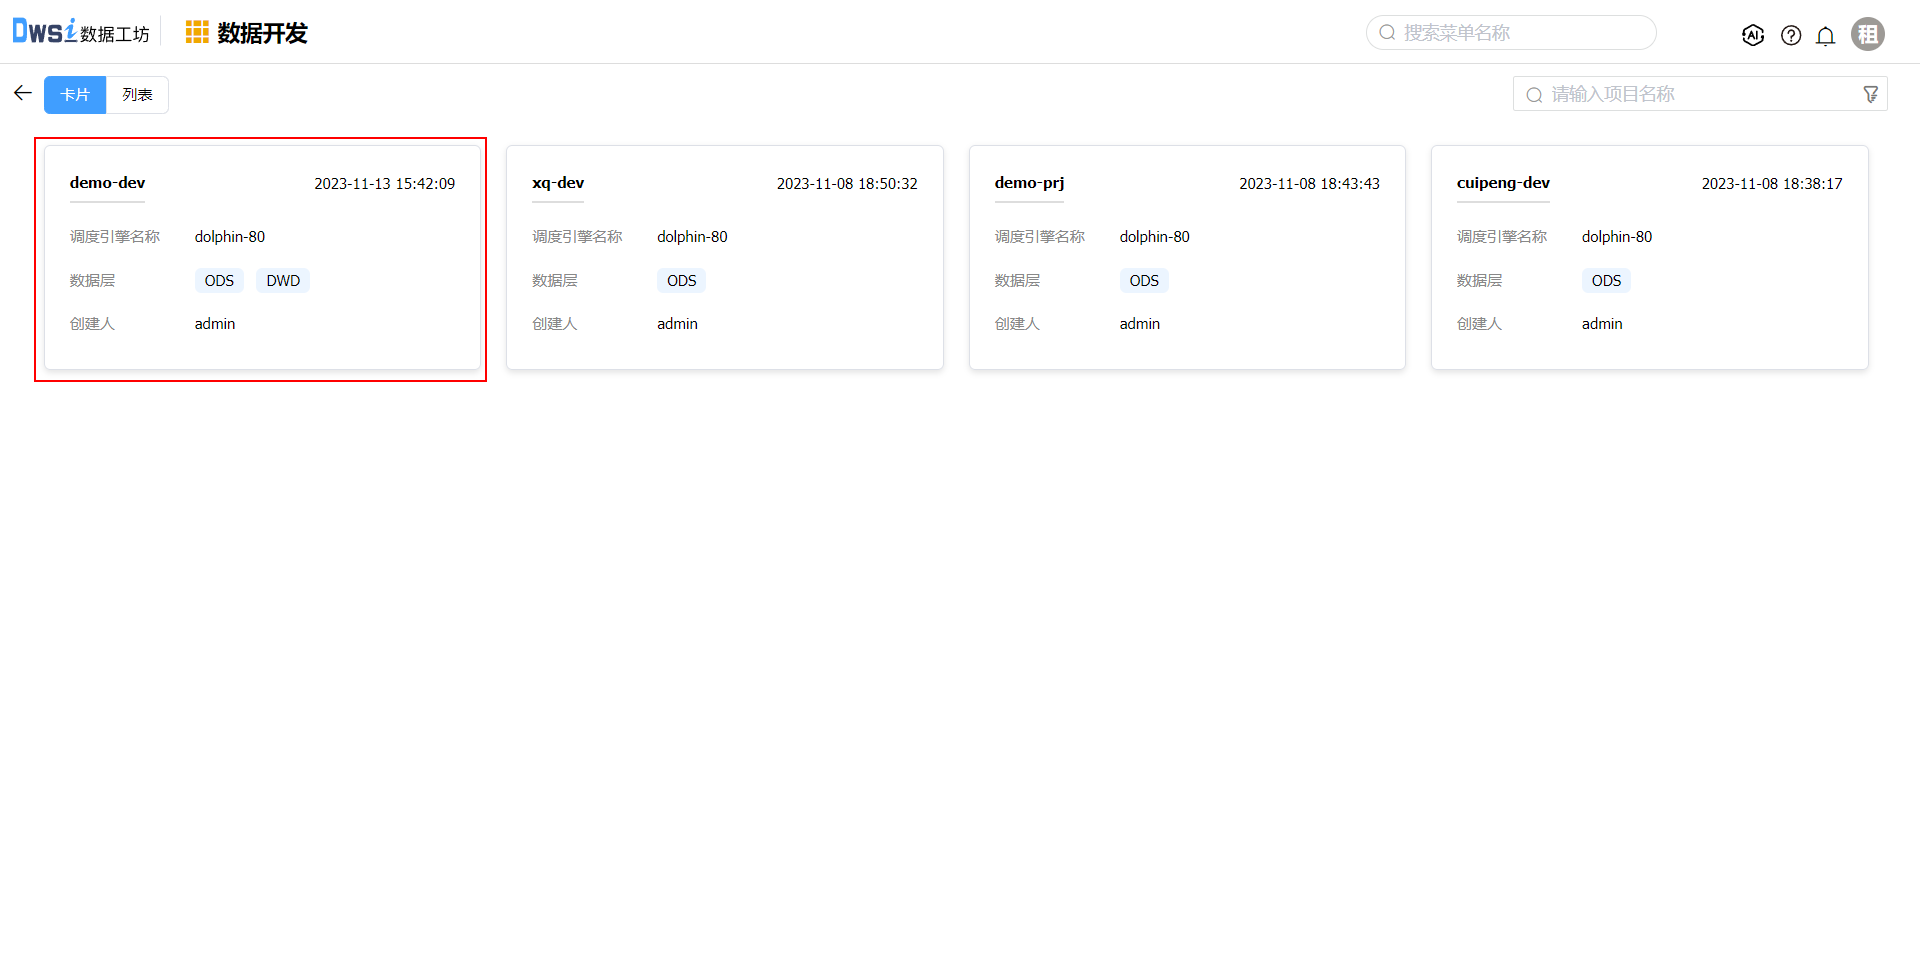Open the notifications bell
Screen dimensions: 1920x962
1825,36
